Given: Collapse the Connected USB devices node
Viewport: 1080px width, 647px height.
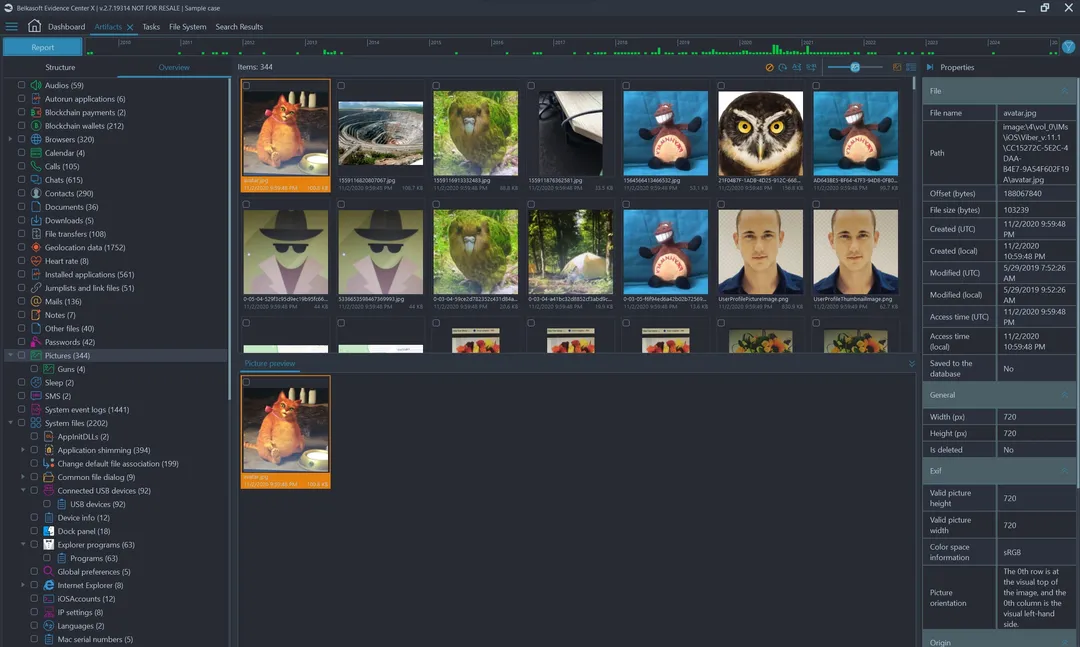Looking at the screenshot, I should point(24,490).
